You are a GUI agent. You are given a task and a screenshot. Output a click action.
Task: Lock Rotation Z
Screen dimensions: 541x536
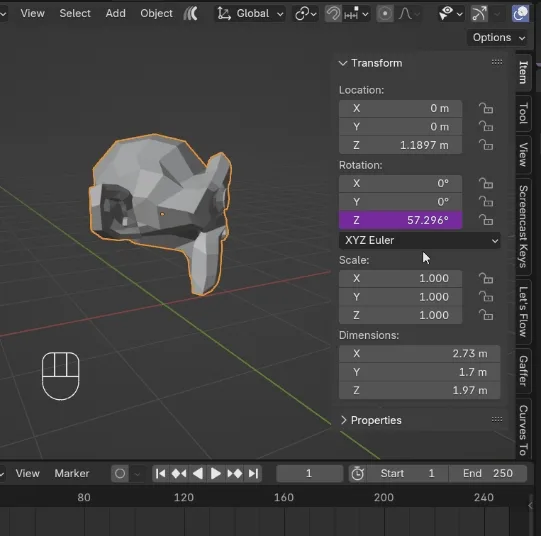point(486,220)
